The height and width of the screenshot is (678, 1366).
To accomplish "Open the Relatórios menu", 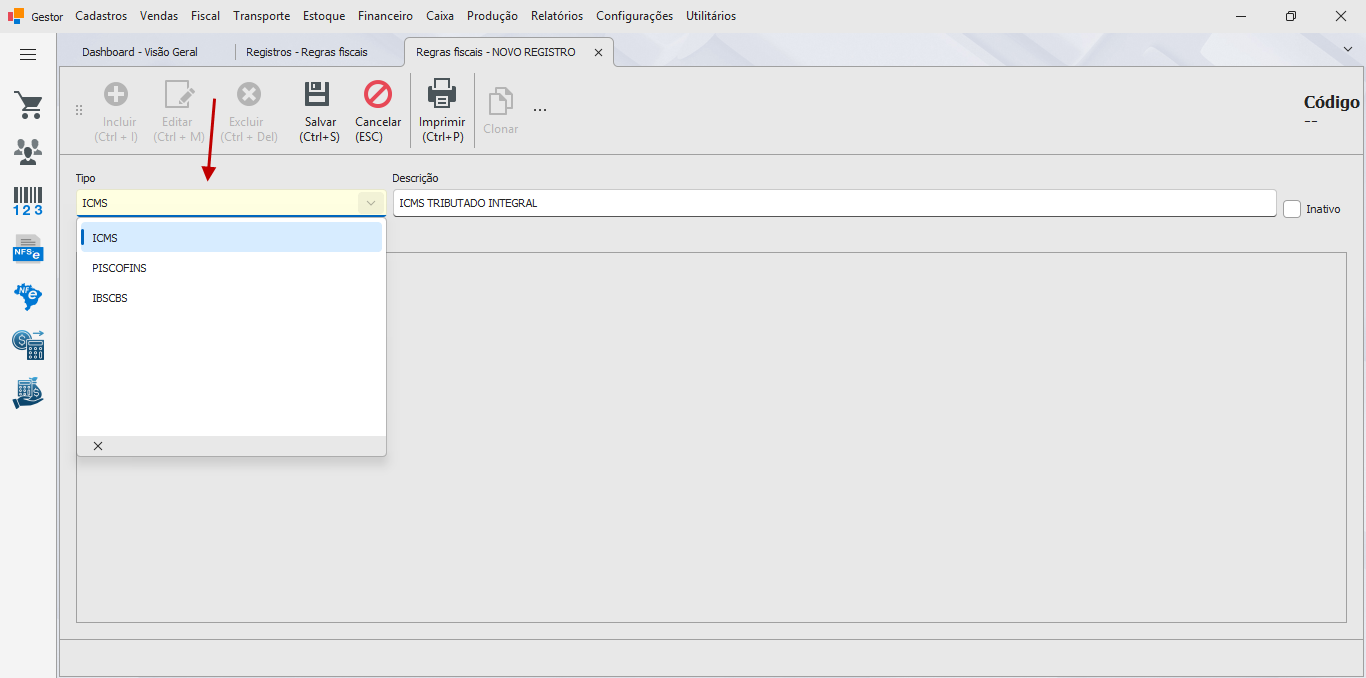I will 557,16.
